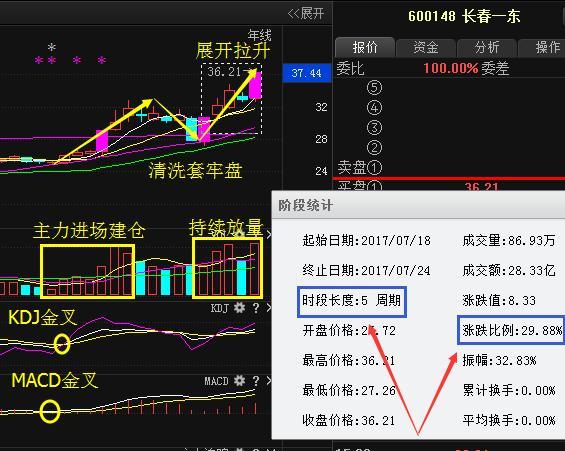Click the 展开 expand button

(x=306, y=14)
